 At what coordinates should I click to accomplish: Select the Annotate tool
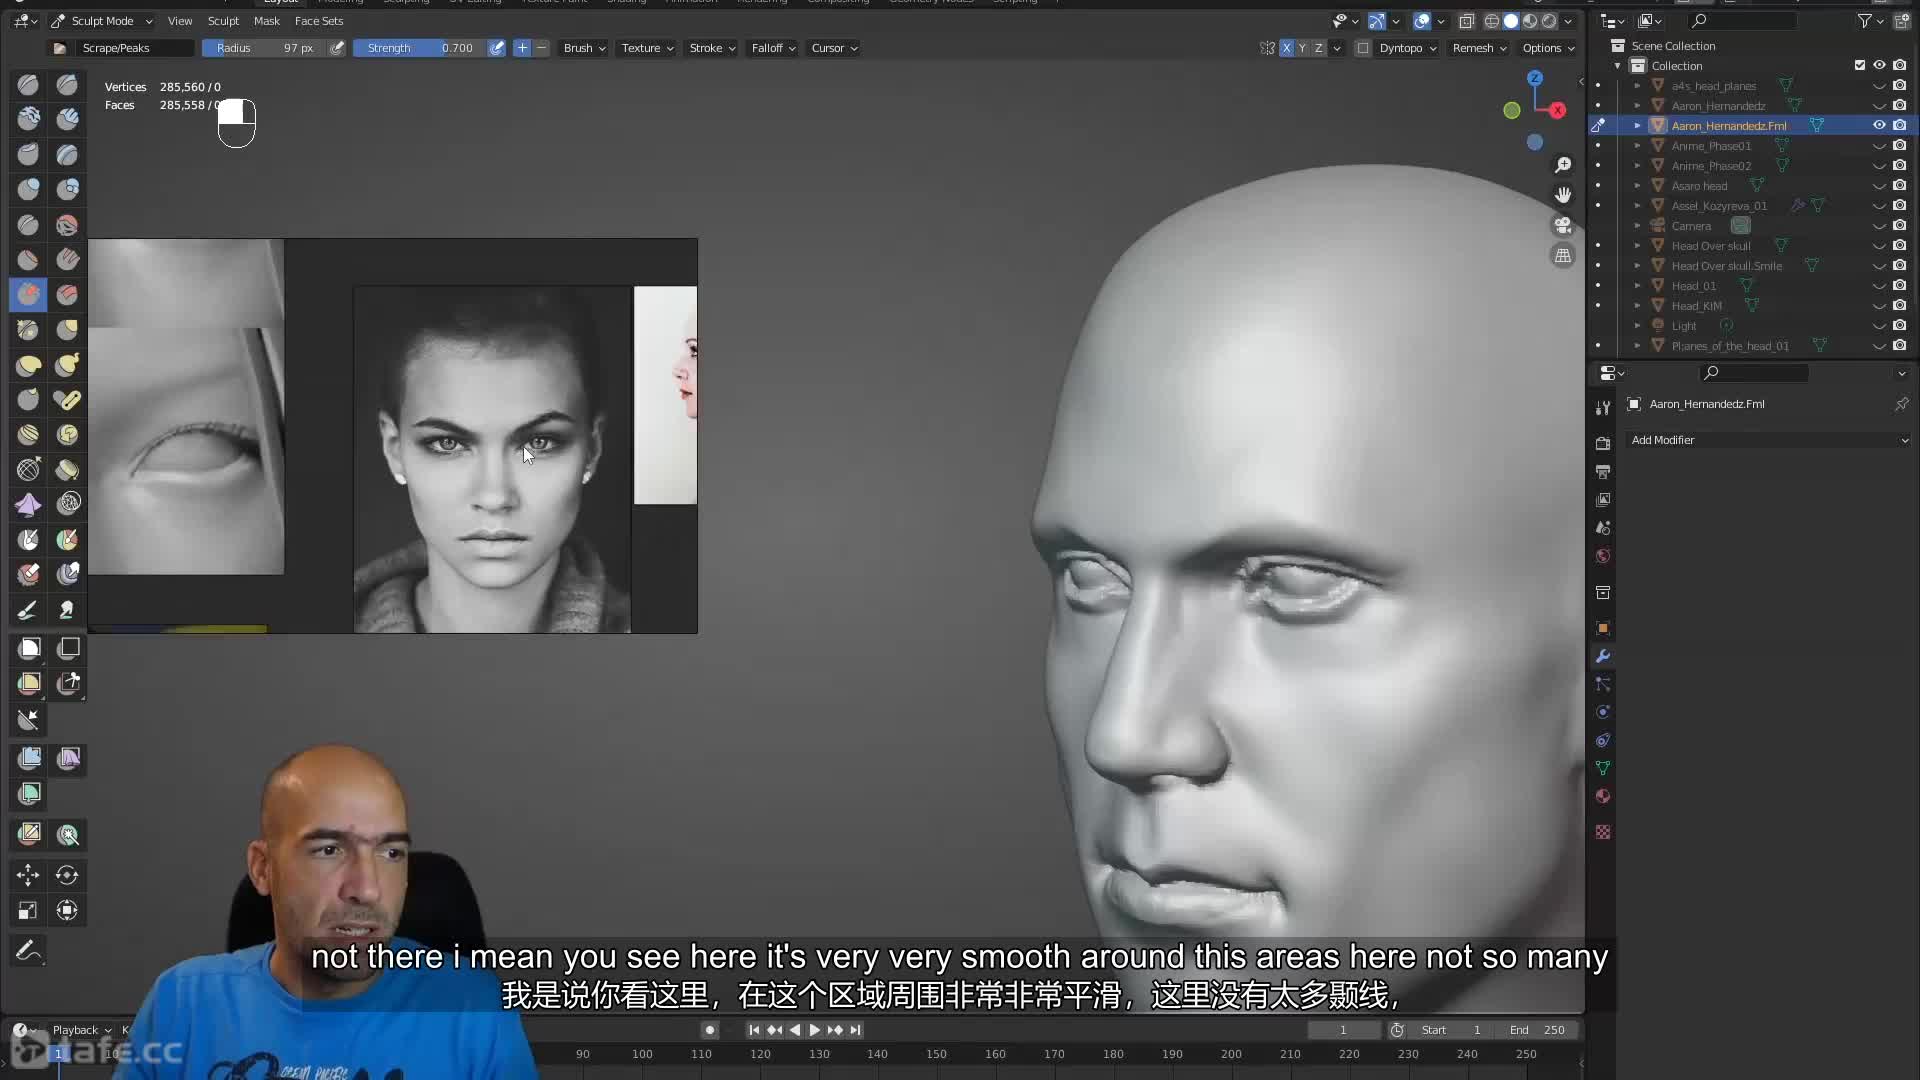click(28, 950)
